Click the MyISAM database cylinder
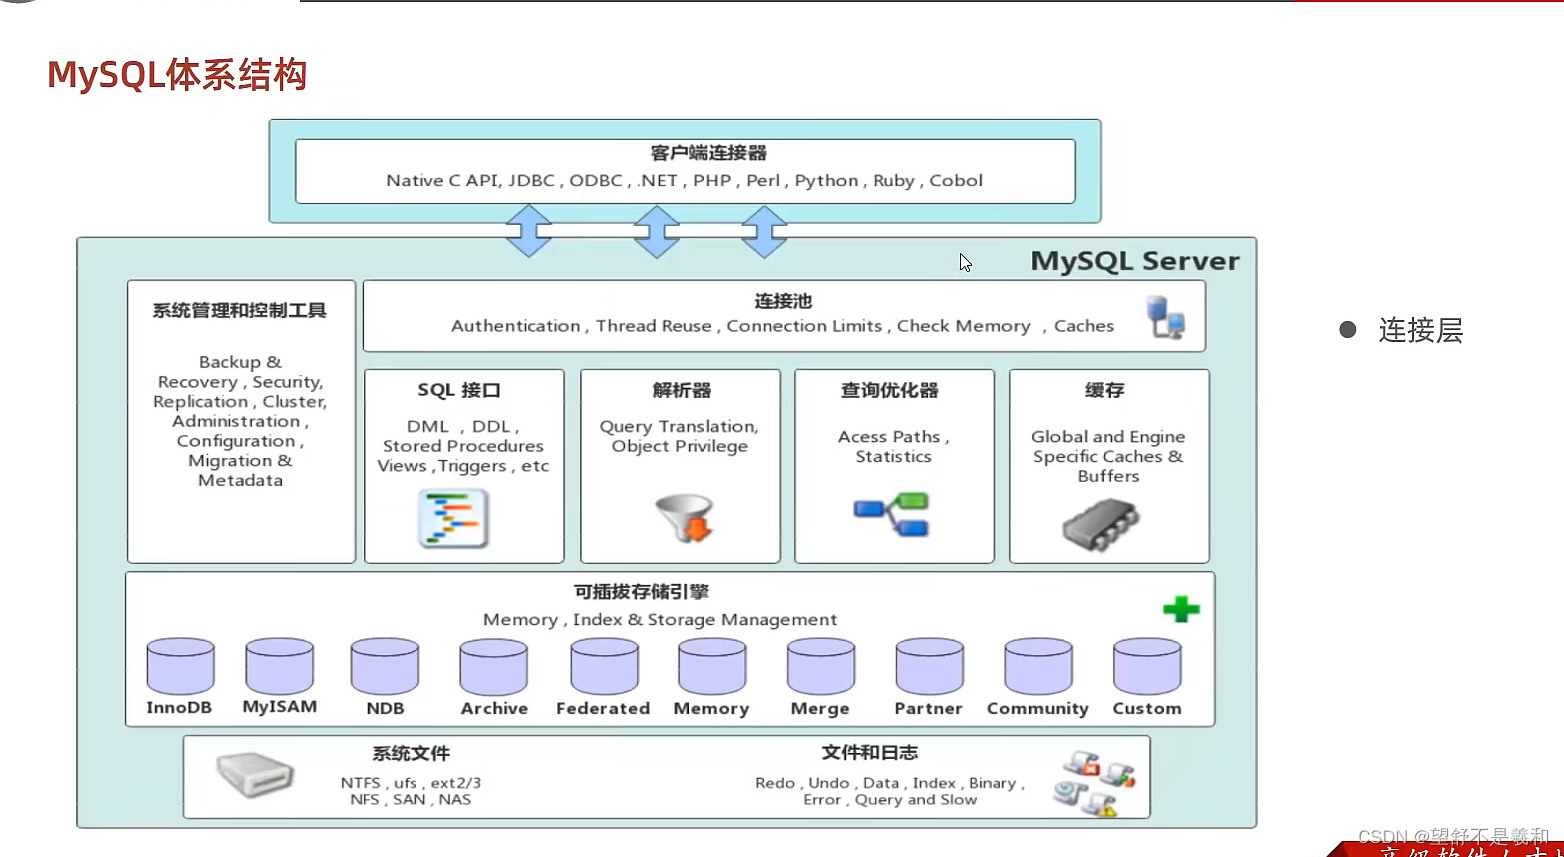1564x857 pixels. (x=280, y=666)
